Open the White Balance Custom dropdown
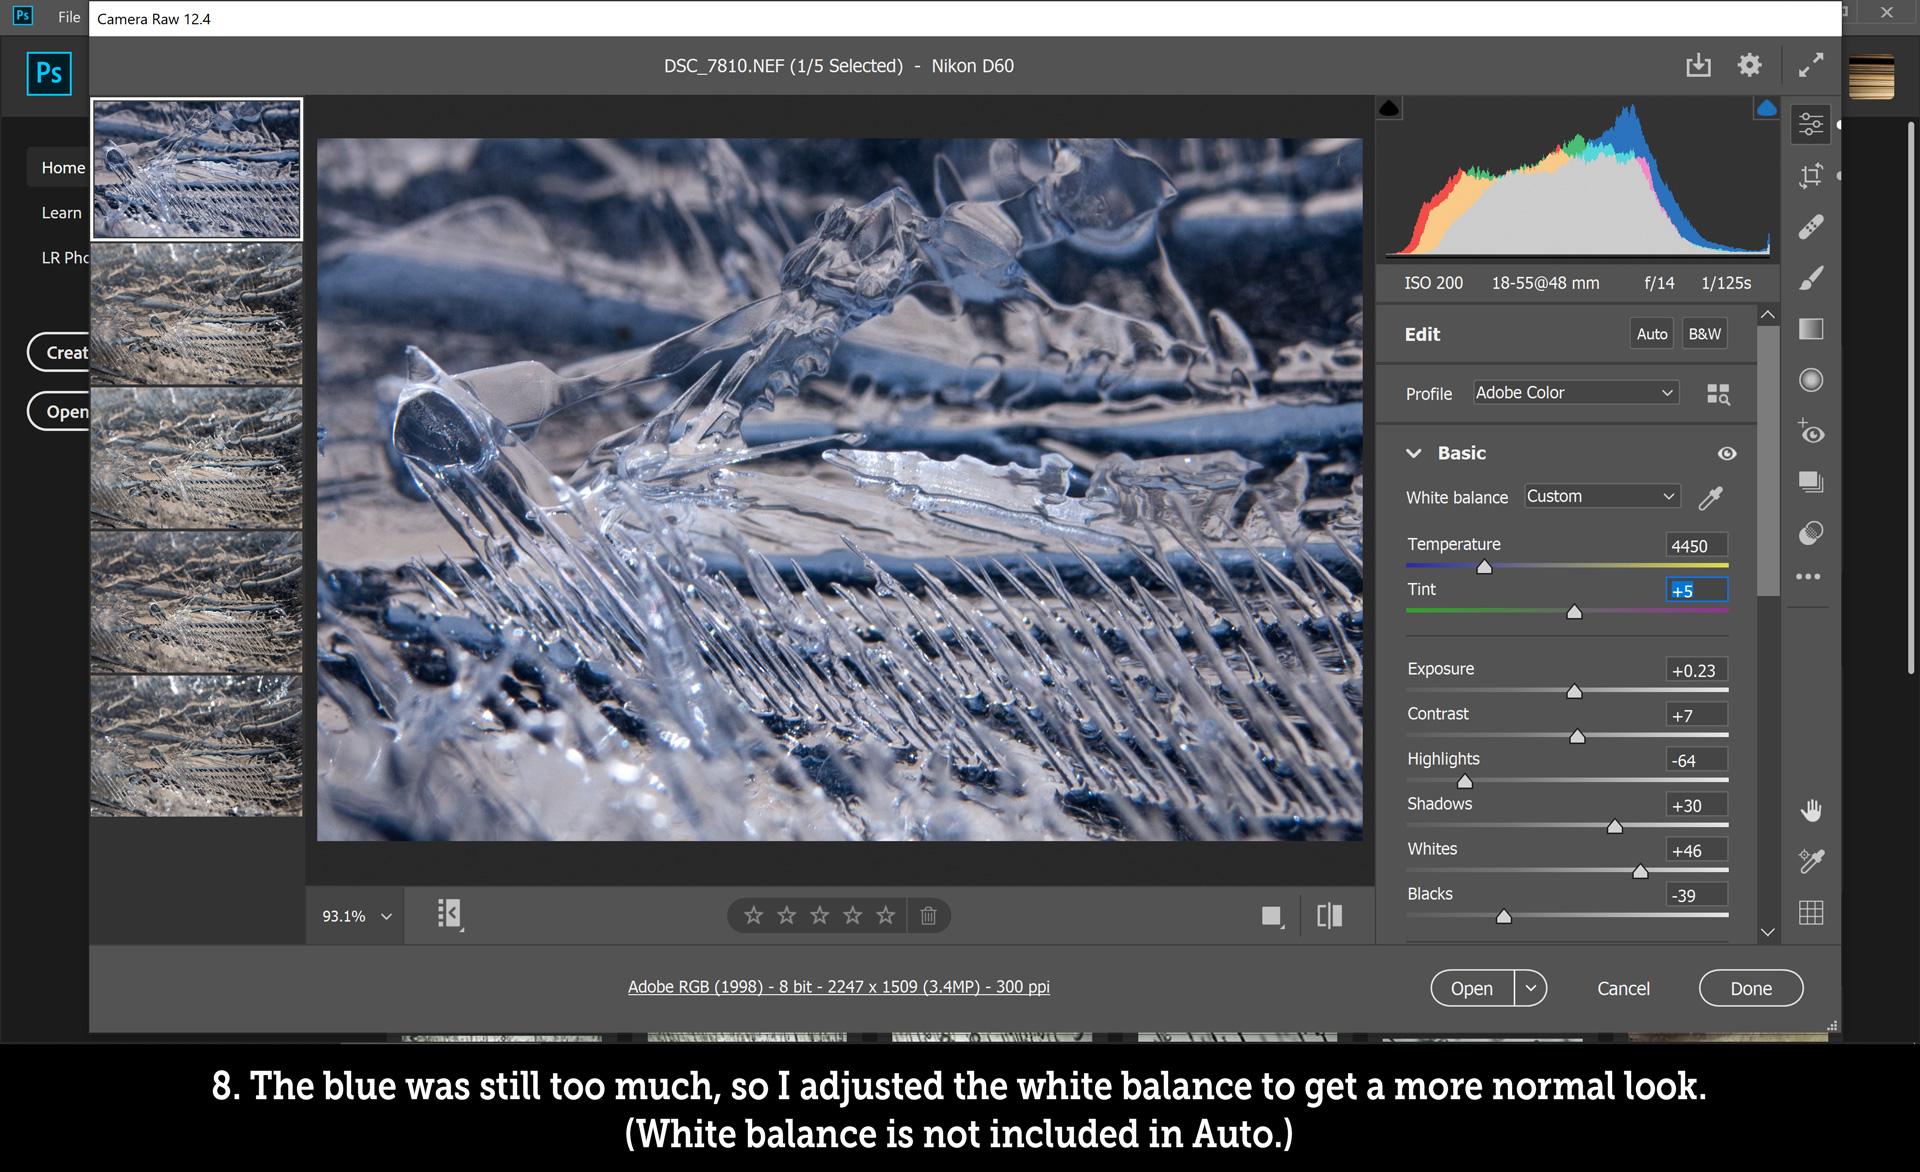This screenshot has height=1172, width=1920. point(1600,496)
